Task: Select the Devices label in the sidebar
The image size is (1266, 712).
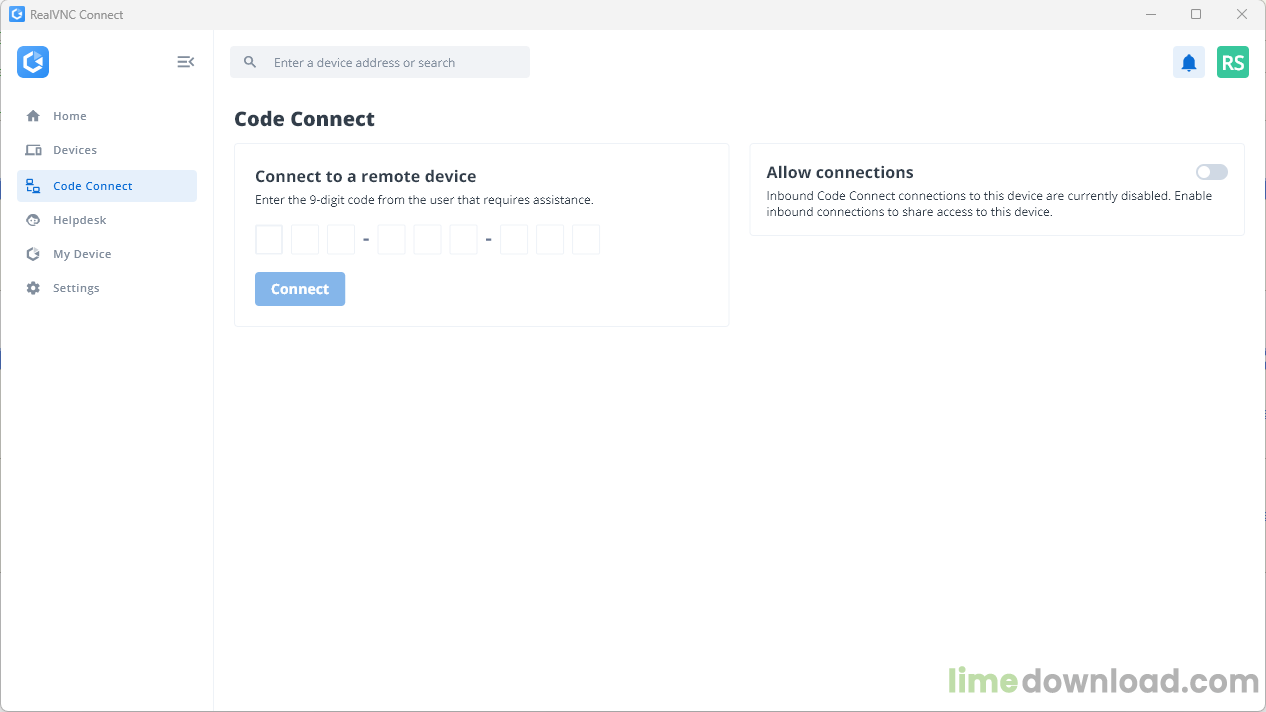Action: (x=75, y=150)
